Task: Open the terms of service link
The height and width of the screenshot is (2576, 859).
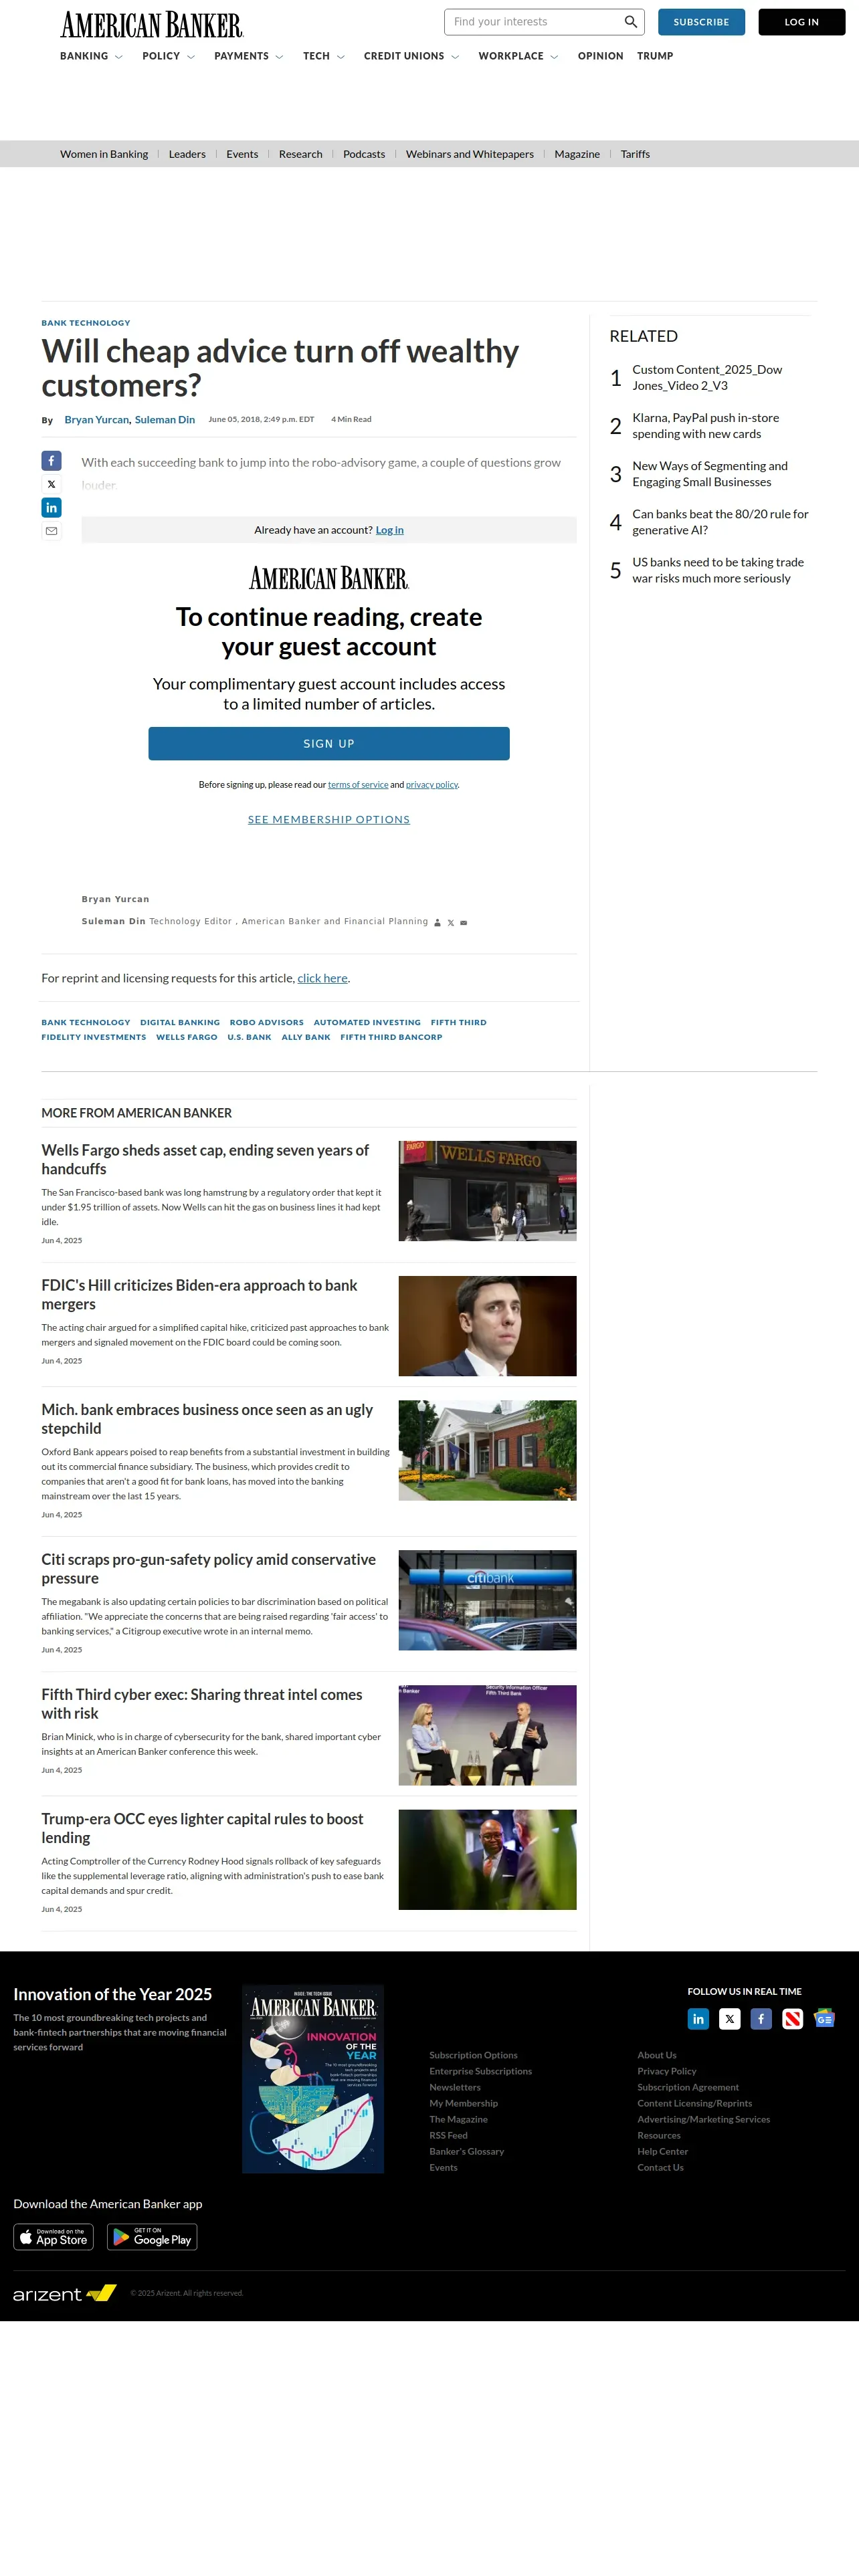Action: (358, 785)
